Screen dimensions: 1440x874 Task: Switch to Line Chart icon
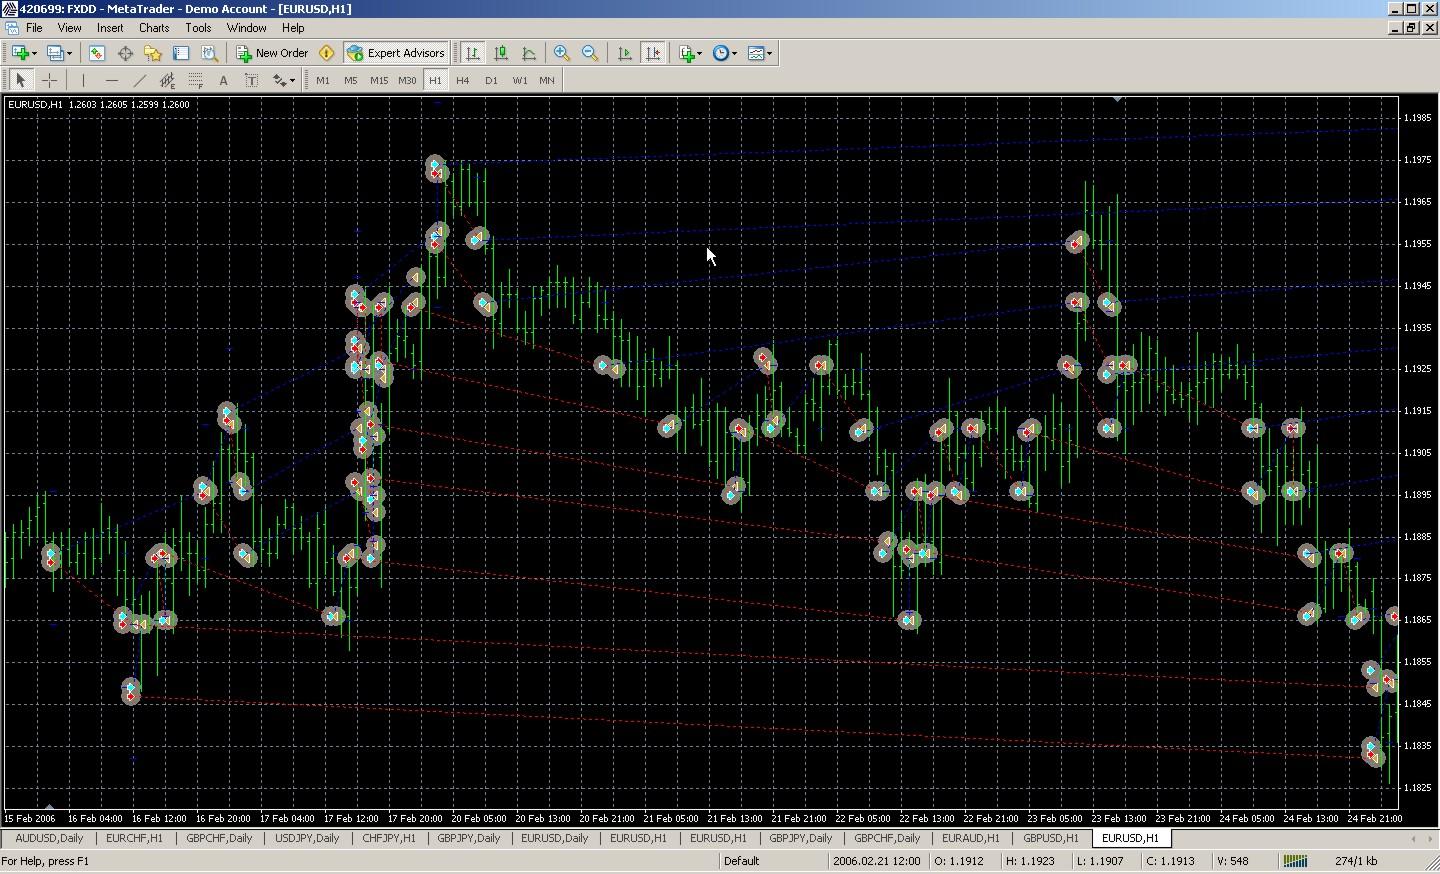point(529,53)
